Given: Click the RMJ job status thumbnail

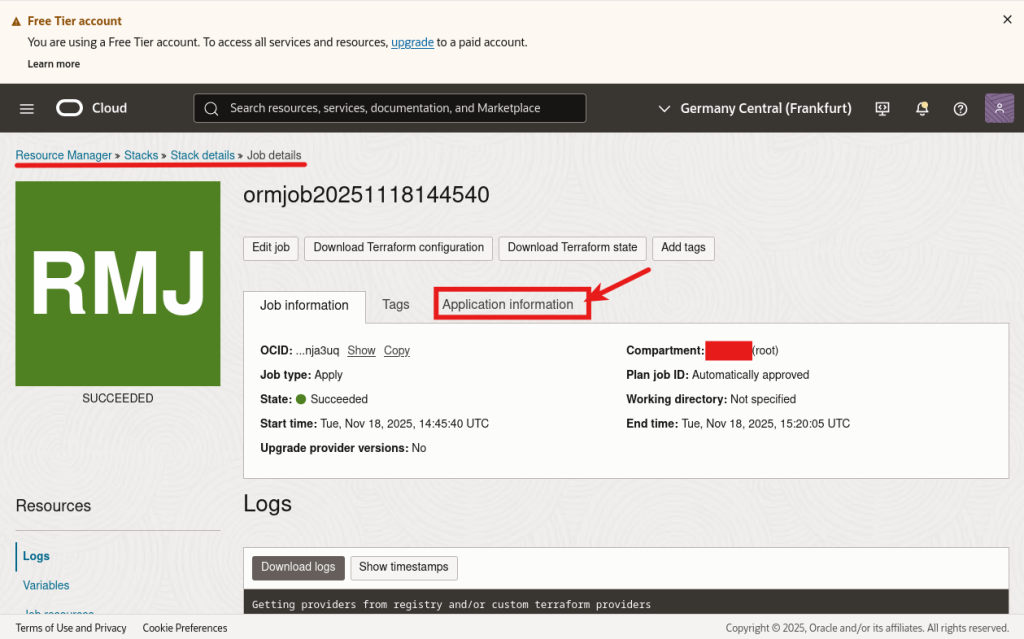Looking at the screenshot, I should pyautogui.click(x=118, y=284).
